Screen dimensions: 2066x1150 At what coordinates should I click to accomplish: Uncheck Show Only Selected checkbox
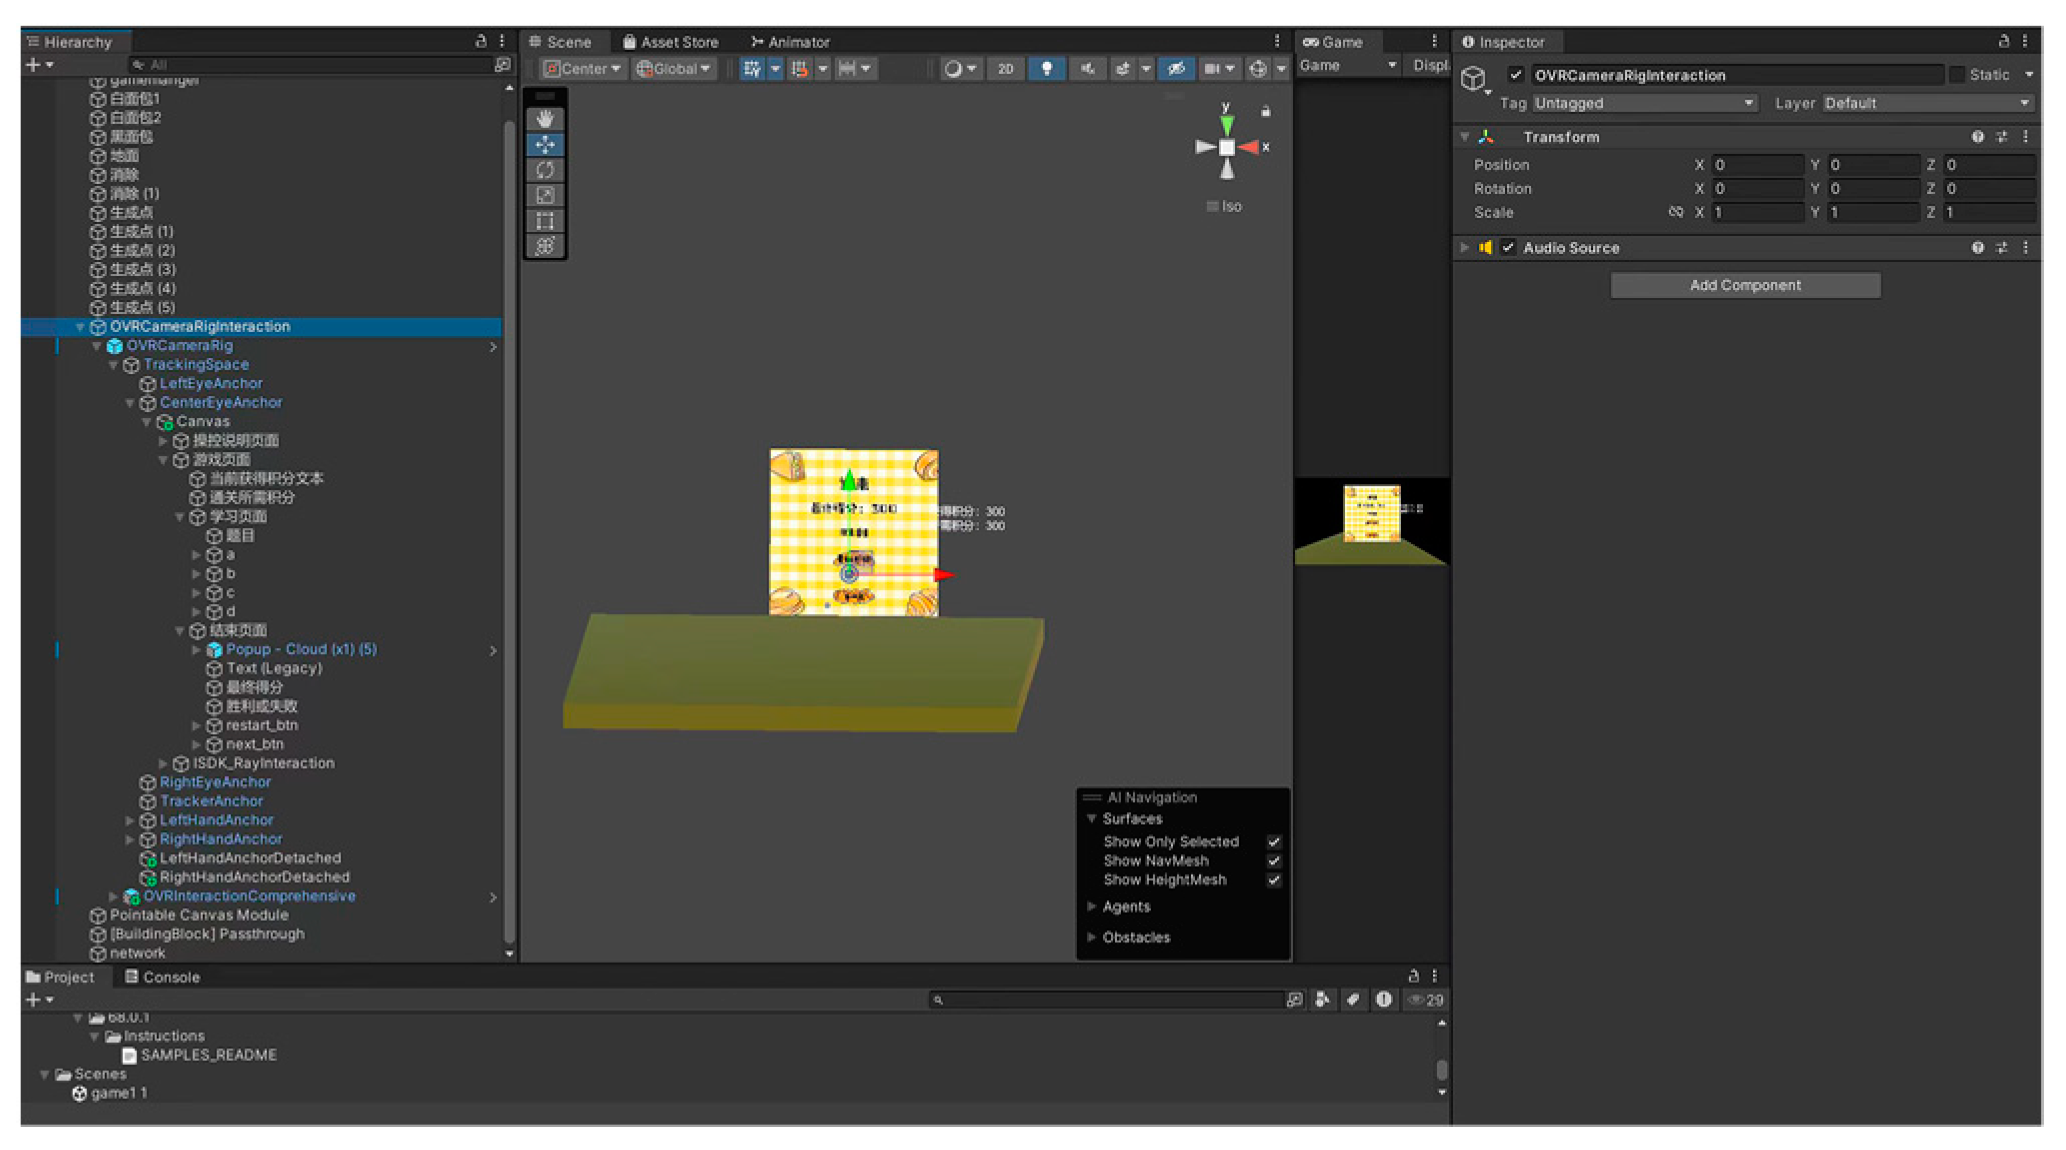point(1274,842)
